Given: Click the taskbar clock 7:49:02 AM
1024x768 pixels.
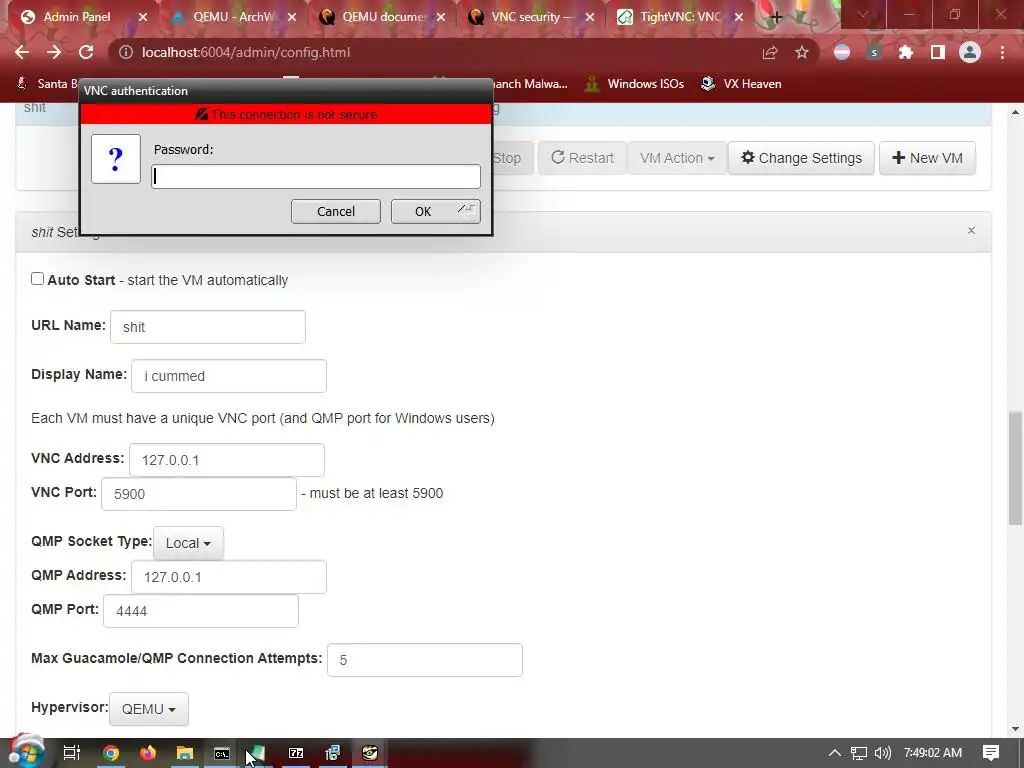Looking at the screenshot, I should (933, 753).
